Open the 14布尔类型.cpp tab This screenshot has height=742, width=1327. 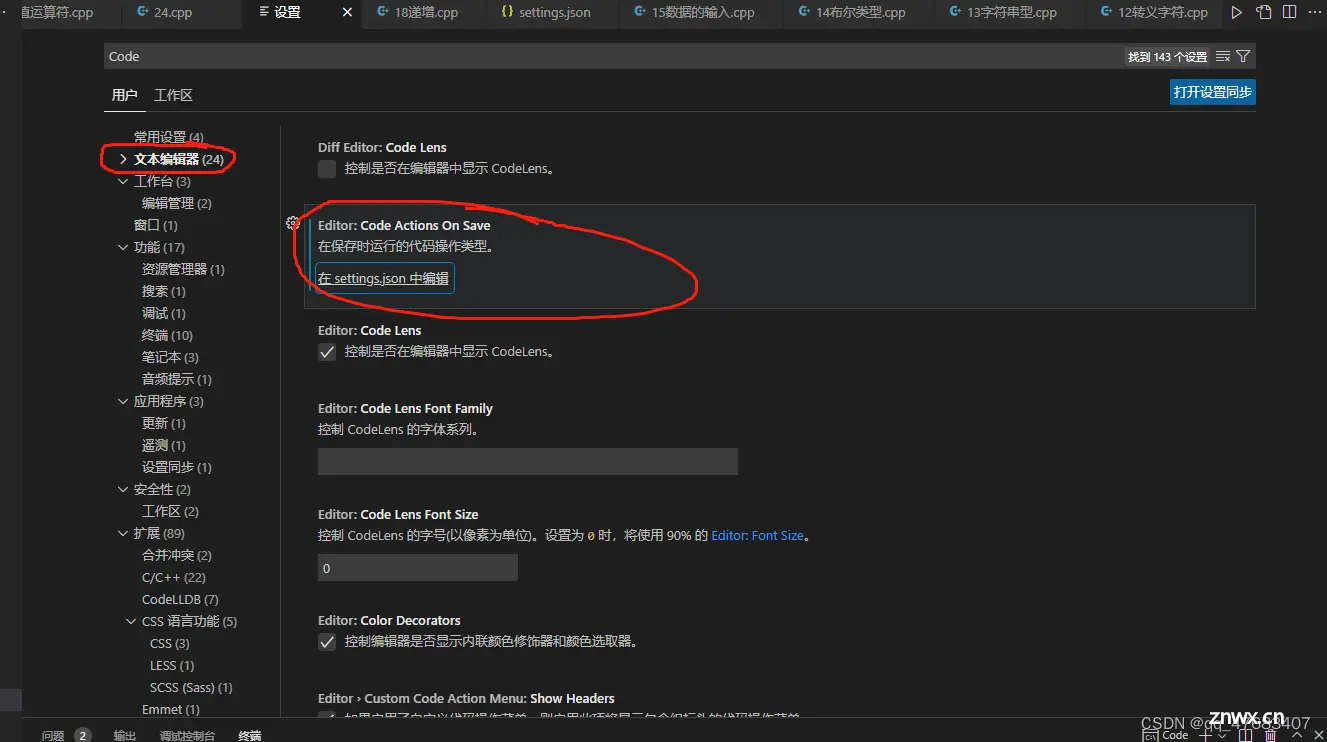coord(859,13)
